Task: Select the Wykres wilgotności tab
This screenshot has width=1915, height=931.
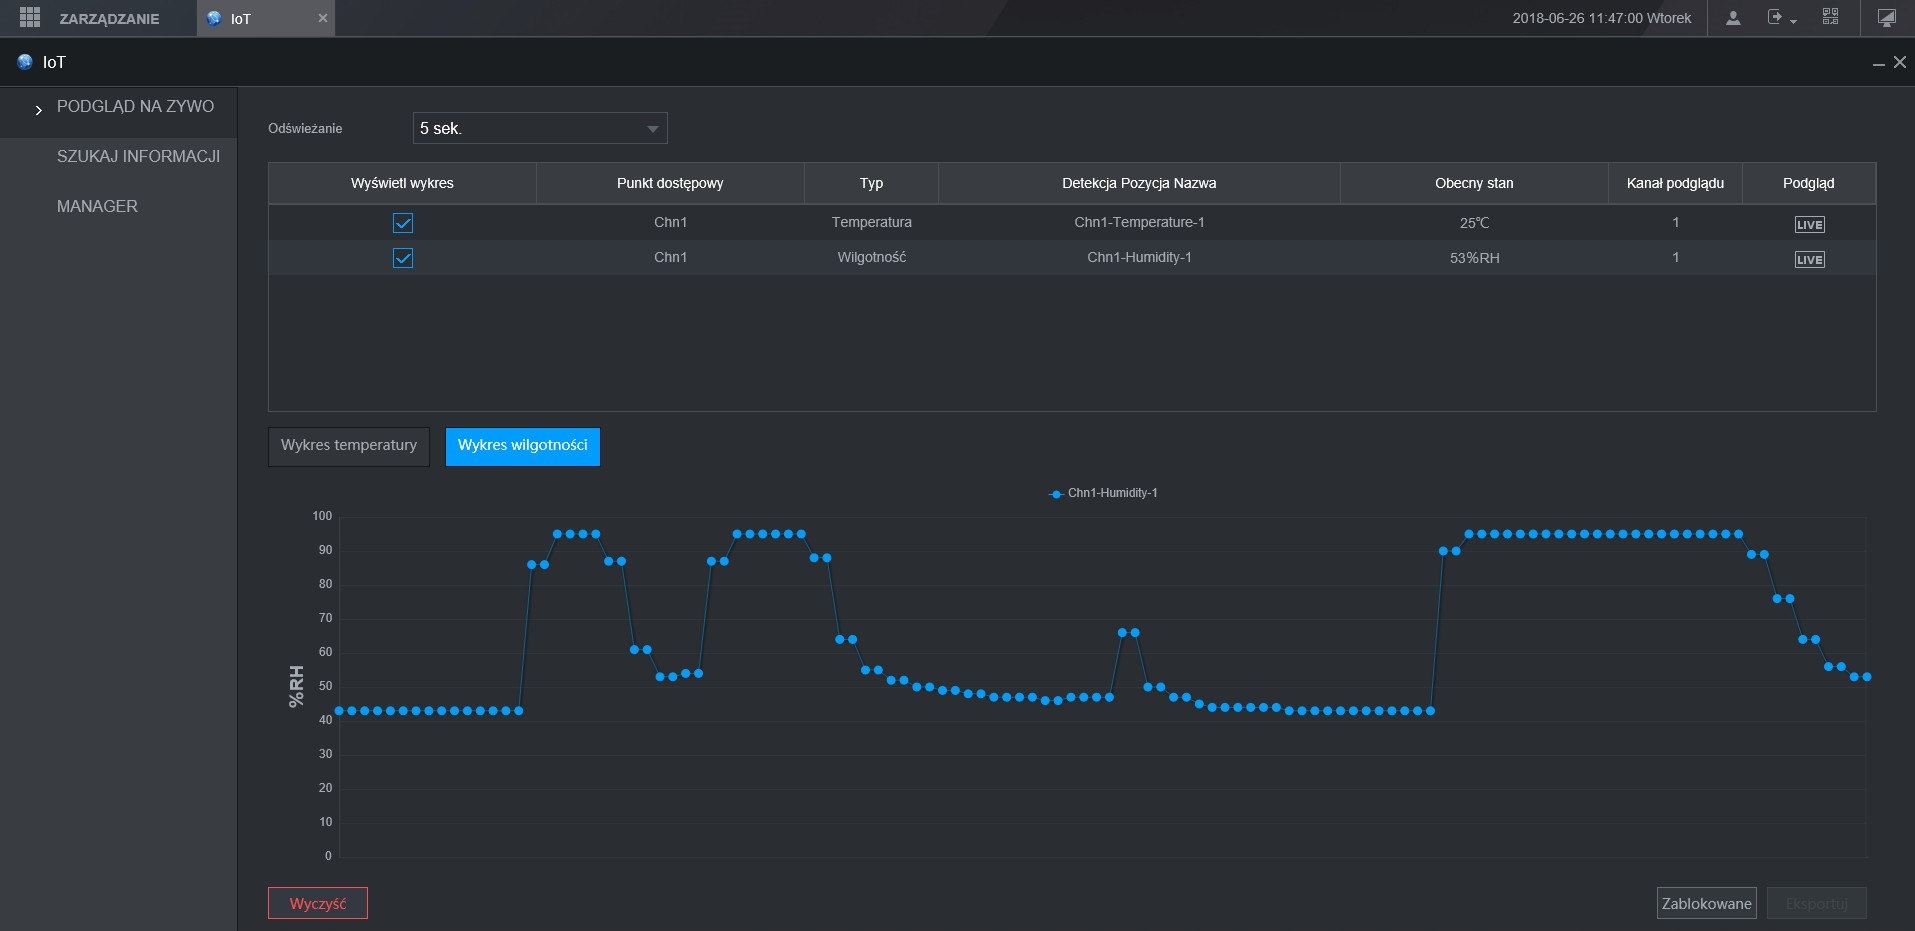Action: tap(522, 446)
